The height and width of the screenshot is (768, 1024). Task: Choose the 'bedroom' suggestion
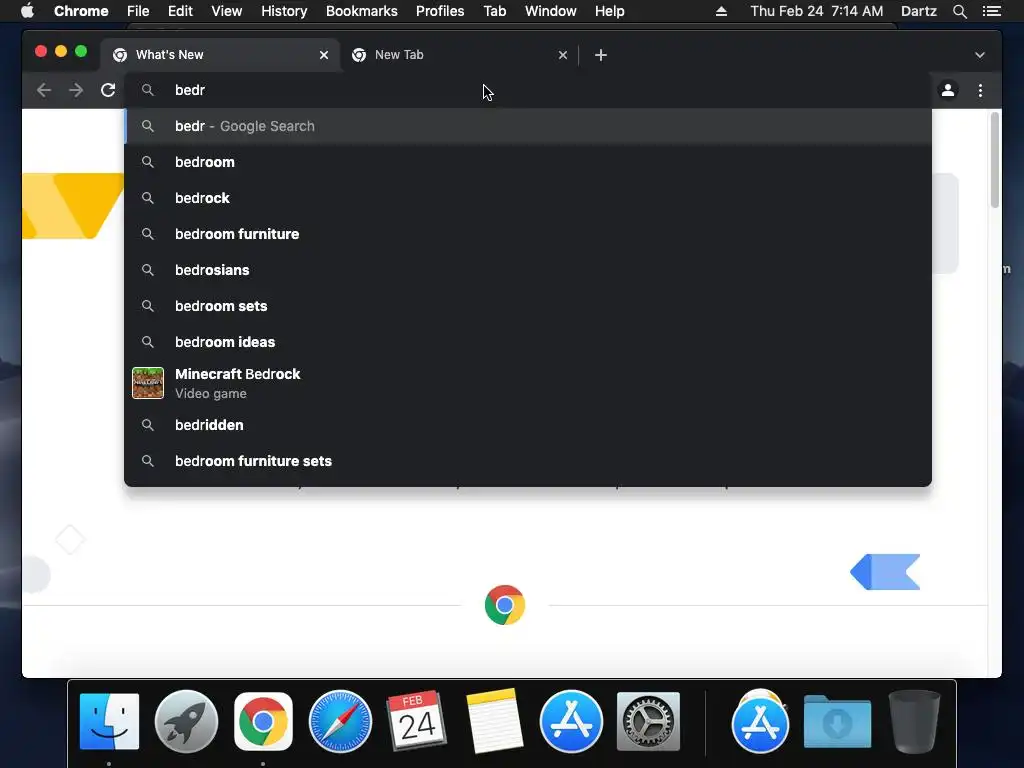pyautogui.click(x=528, y=162)
